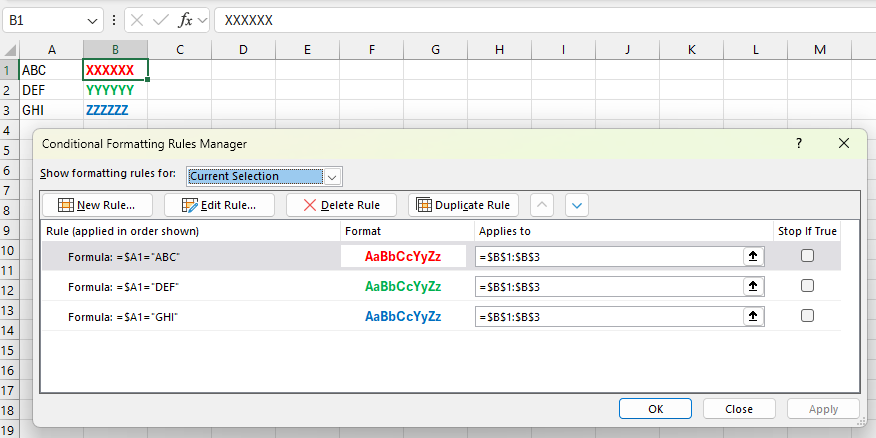Viewport: 876px width, 438px height.
Task: Click the Format column header
Action: pyautogui.click(x=408, y=231)
